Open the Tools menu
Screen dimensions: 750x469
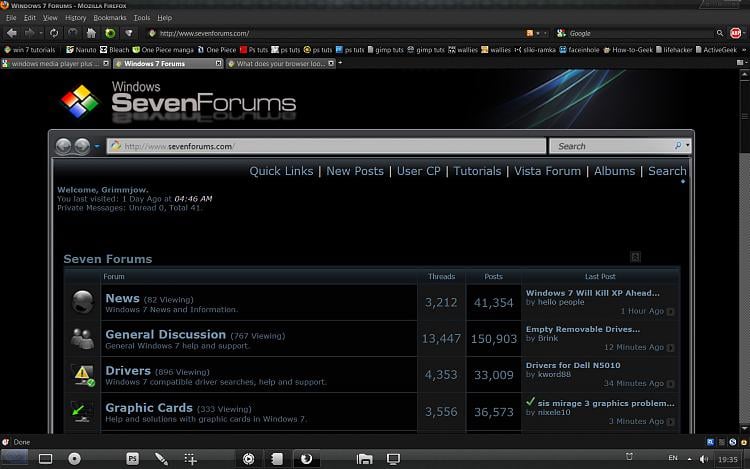(142, 18)
